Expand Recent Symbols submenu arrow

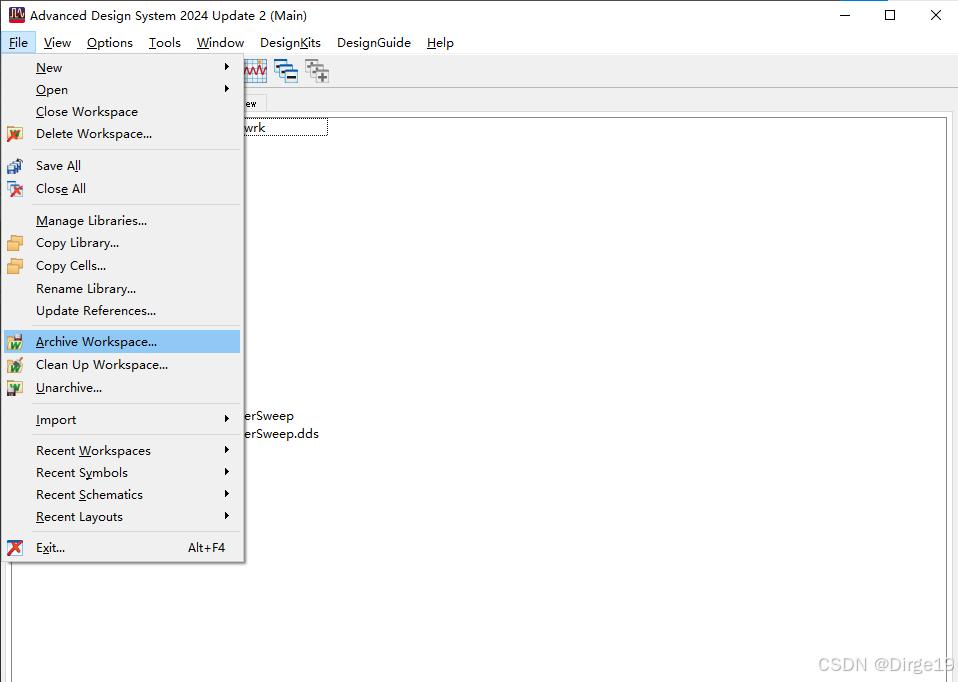227,472
